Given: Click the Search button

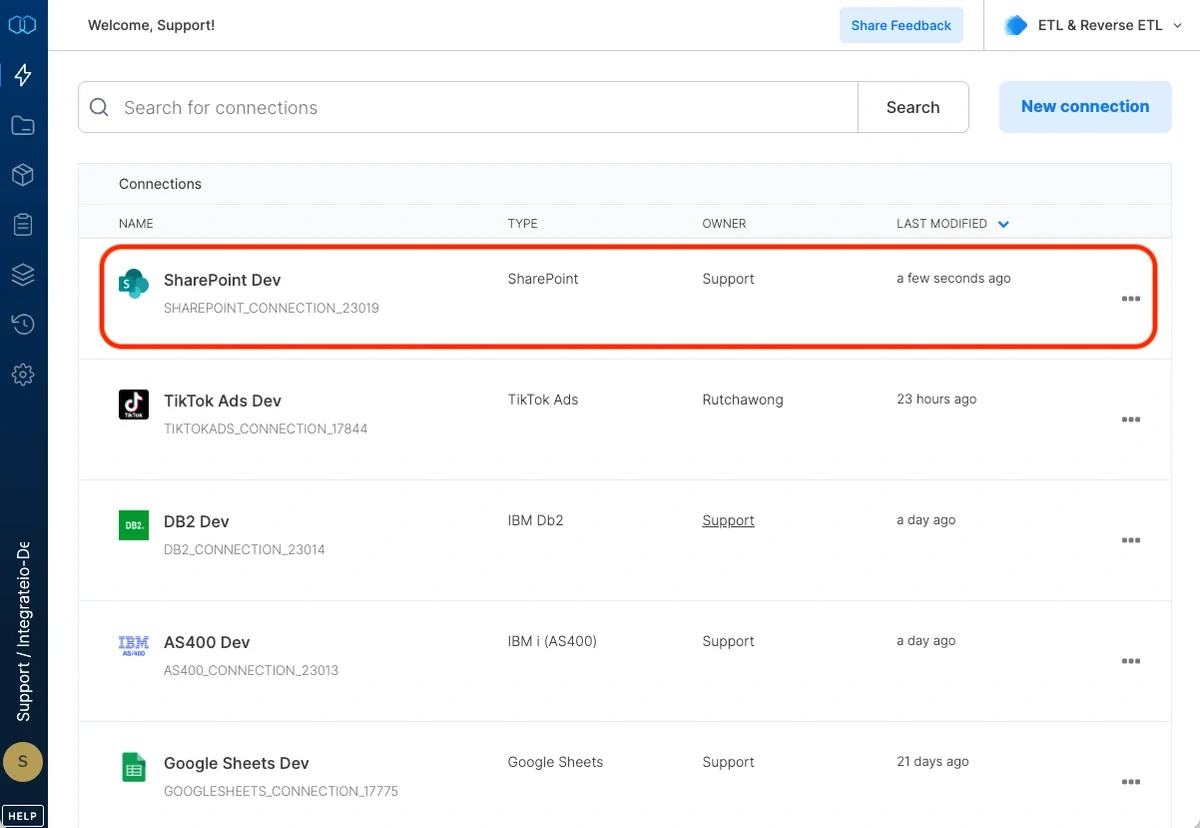Looking at the screenshot, I should (913, 107).
